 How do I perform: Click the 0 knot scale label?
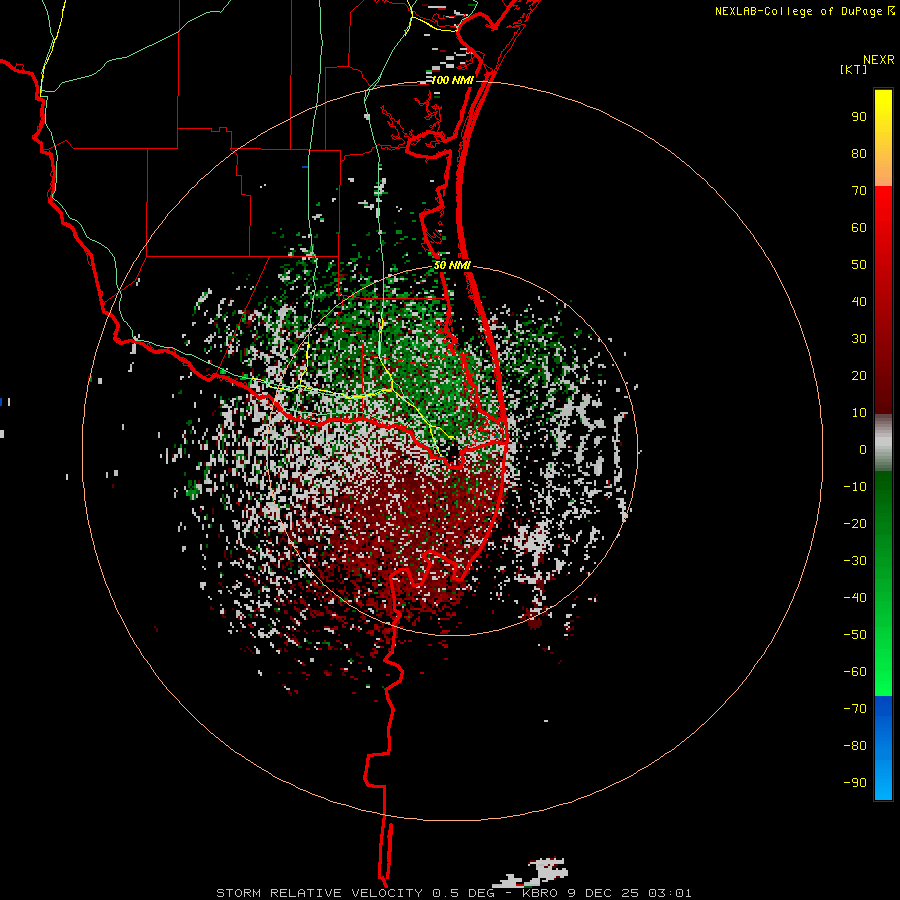[863, 450]
